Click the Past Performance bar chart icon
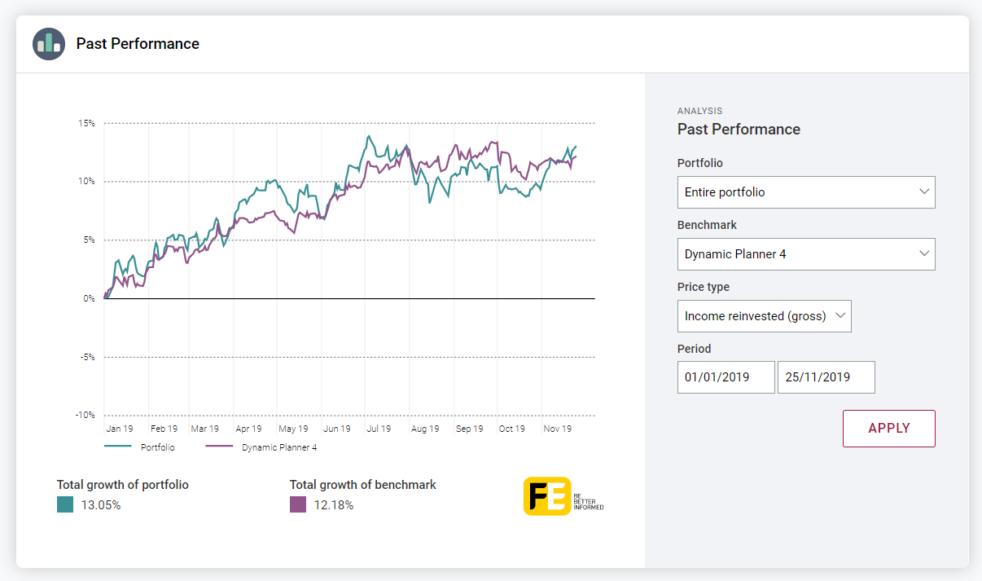 (x=48, y=44)
